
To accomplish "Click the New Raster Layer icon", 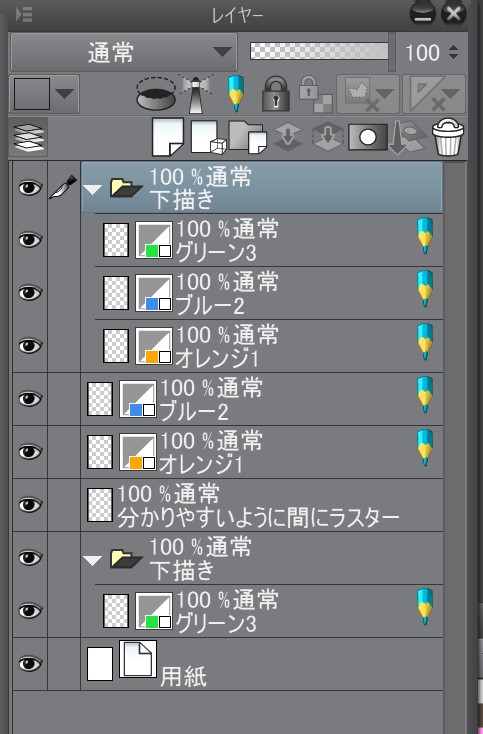I will pyautogui.click(x=168, y=137).
